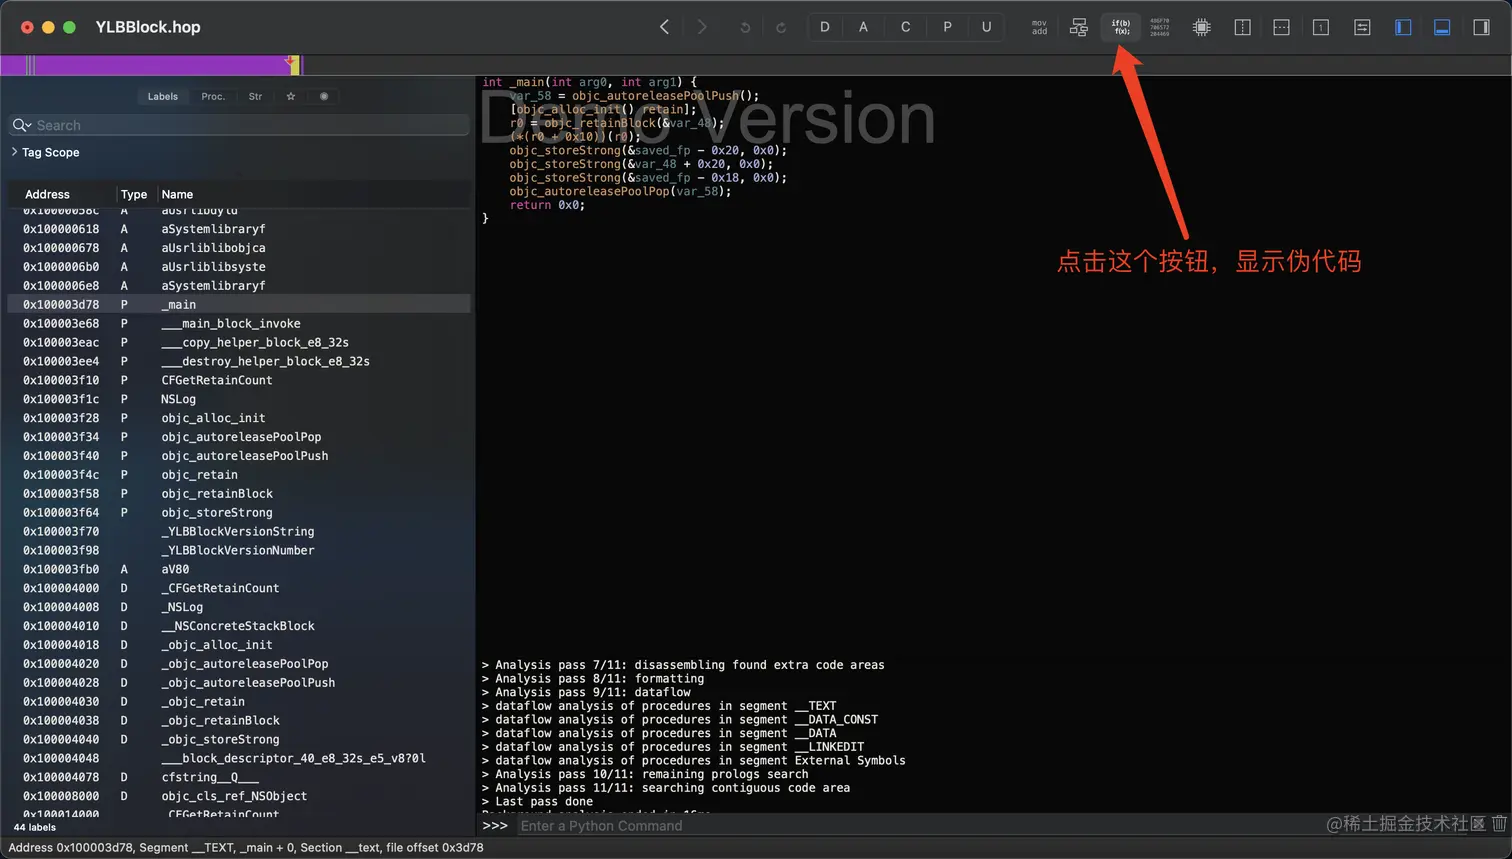Select __NSConcreteStackBlock data row
Viewport: 1512px width, 859px height.
click(238, 626)
